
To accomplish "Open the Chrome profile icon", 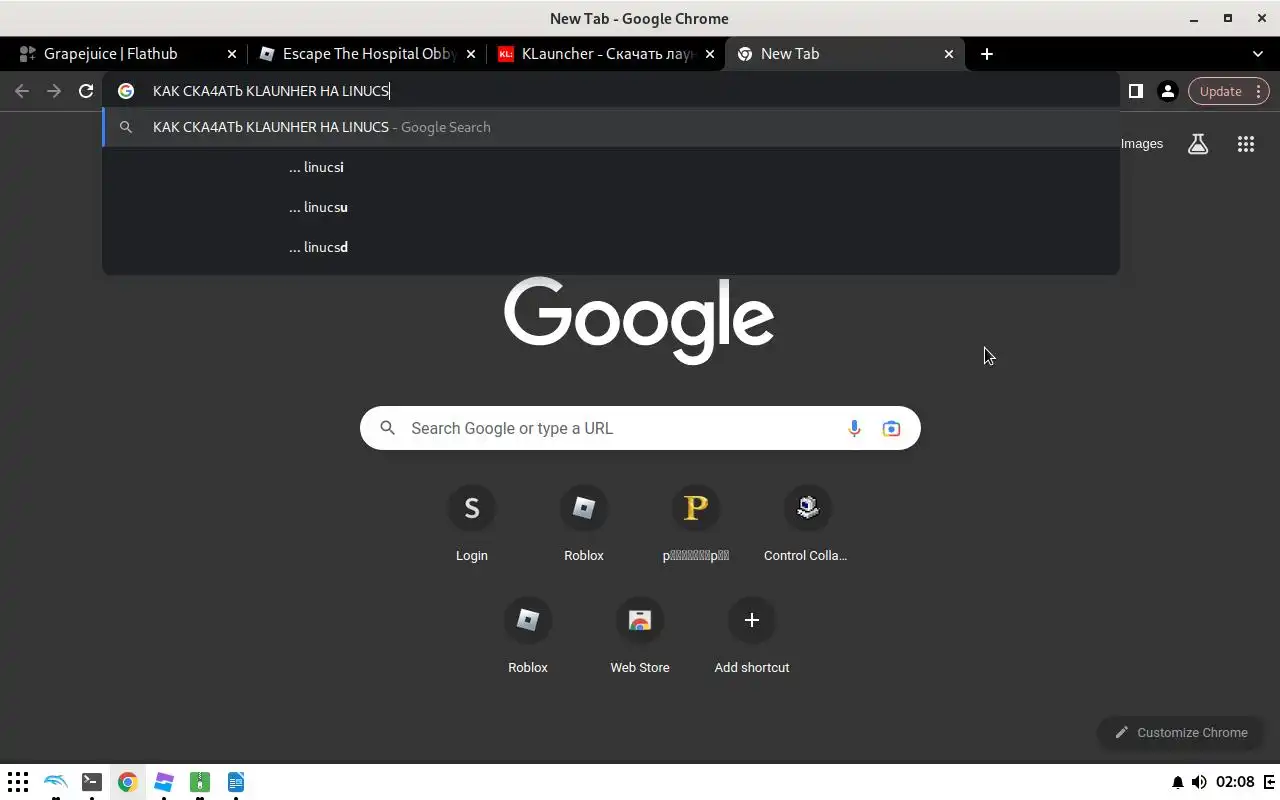I will 1167,91.
